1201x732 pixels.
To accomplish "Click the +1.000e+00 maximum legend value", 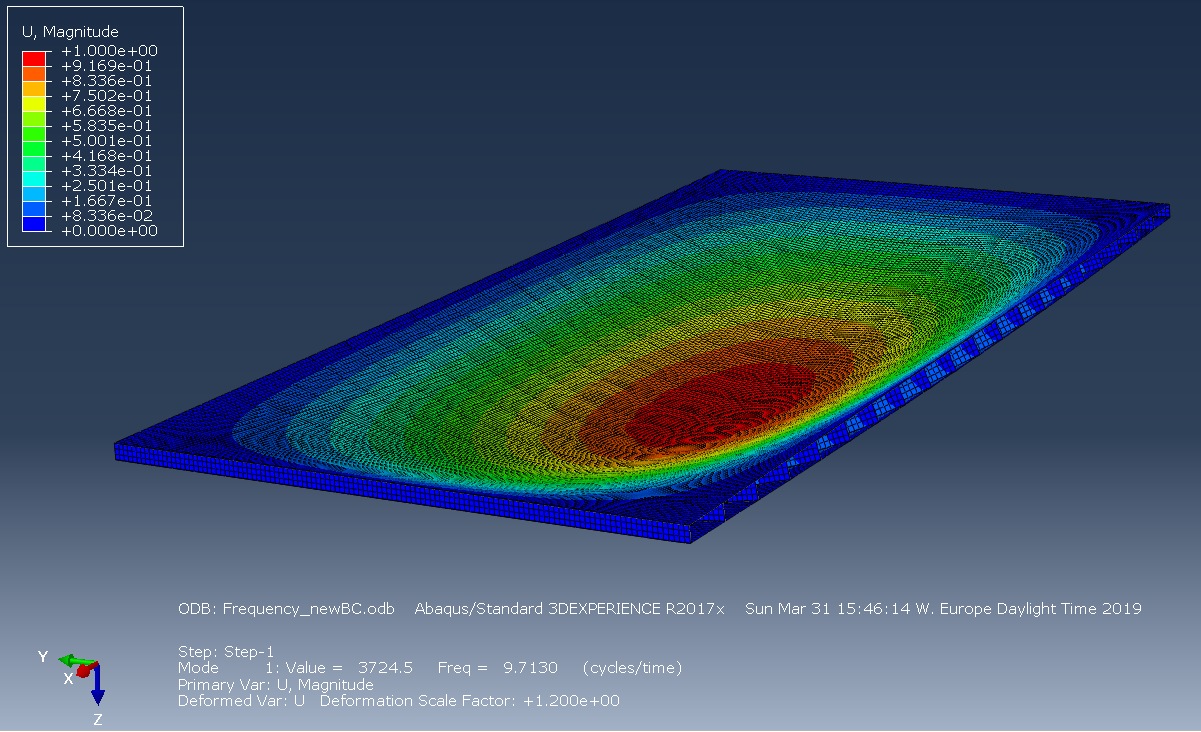I will 108,51.
